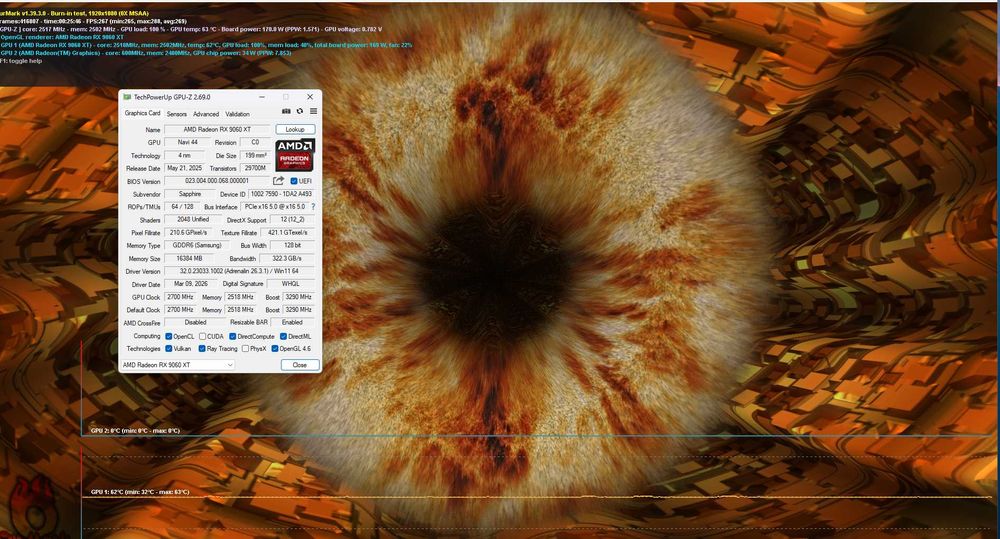Viewport: 1000px width, 539px height.
Task: Click the Name field showing AMD Radeon RX 9060 XT
Action: pyautogui.click(x=217, y=129)
